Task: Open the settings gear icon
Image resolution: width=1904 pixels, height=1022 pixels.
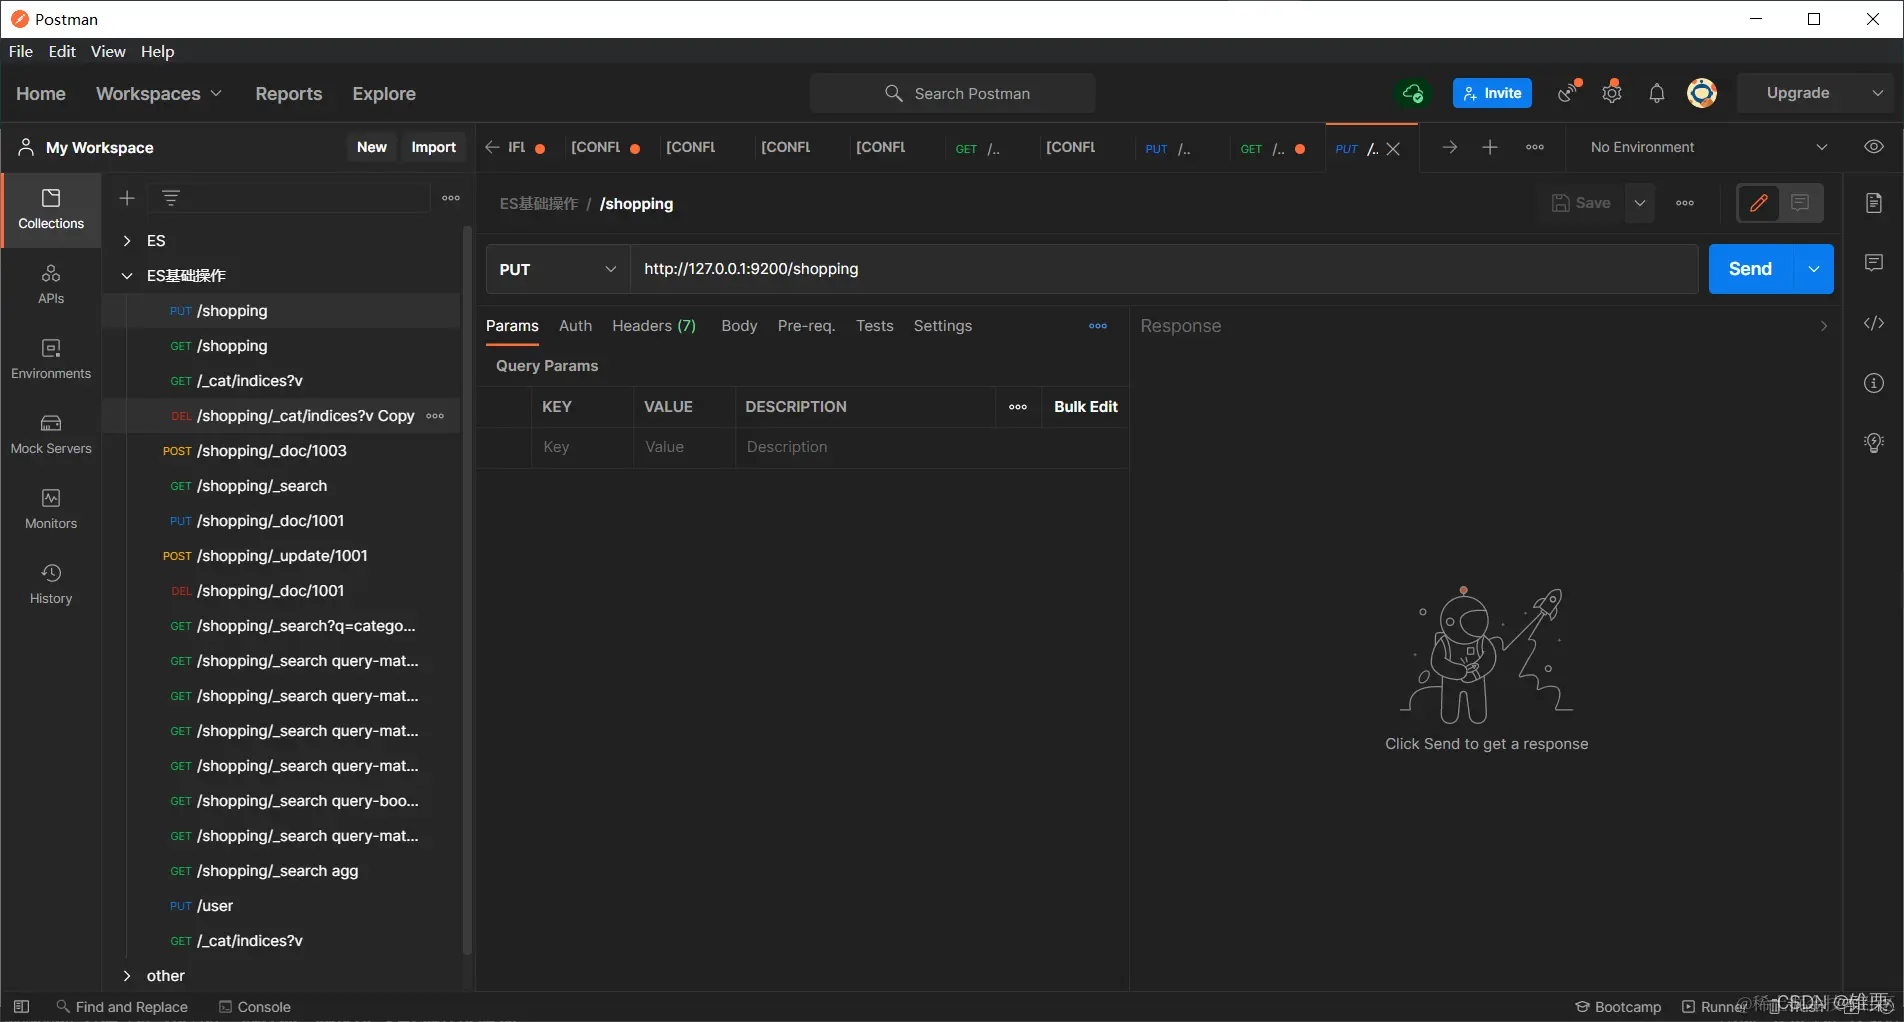Action: point(1612,93)
